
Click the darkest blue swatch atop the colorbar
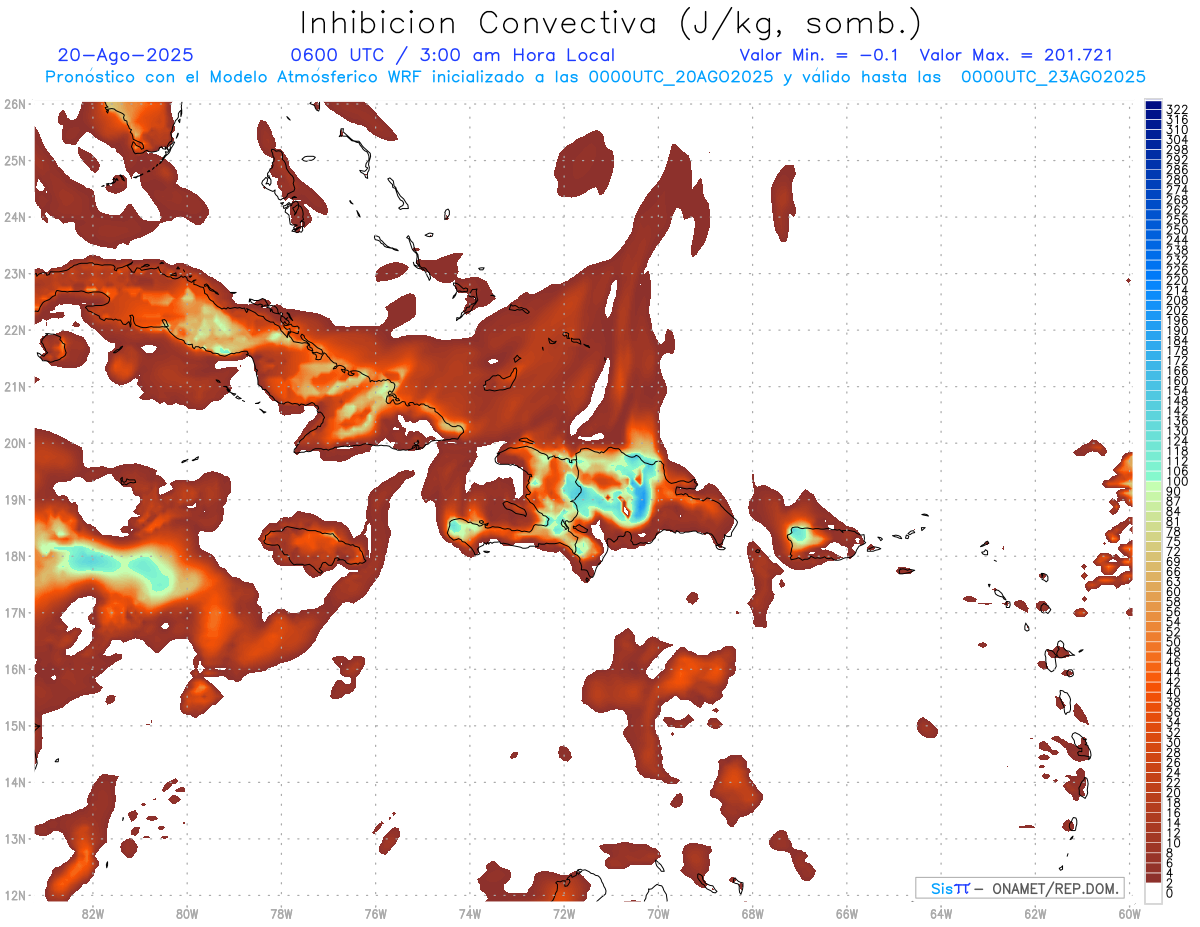coord(1154,106)
